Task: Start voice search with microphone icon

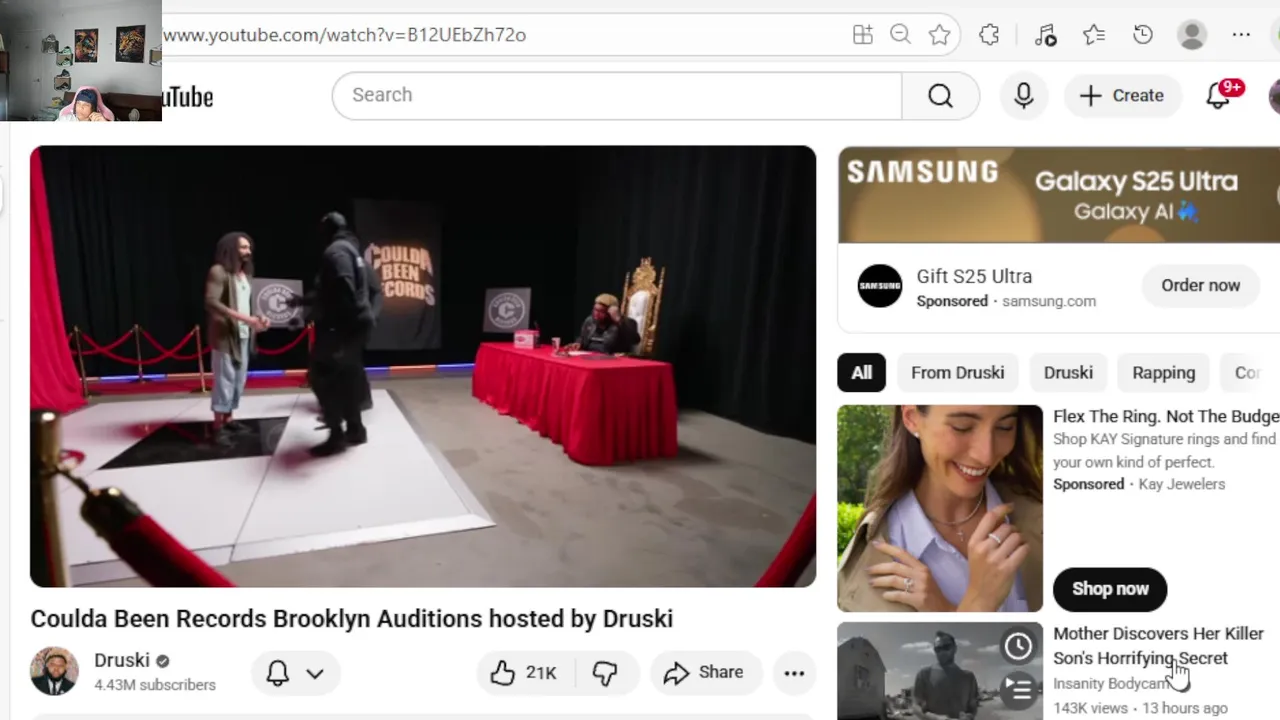Action: [1023, 95]
